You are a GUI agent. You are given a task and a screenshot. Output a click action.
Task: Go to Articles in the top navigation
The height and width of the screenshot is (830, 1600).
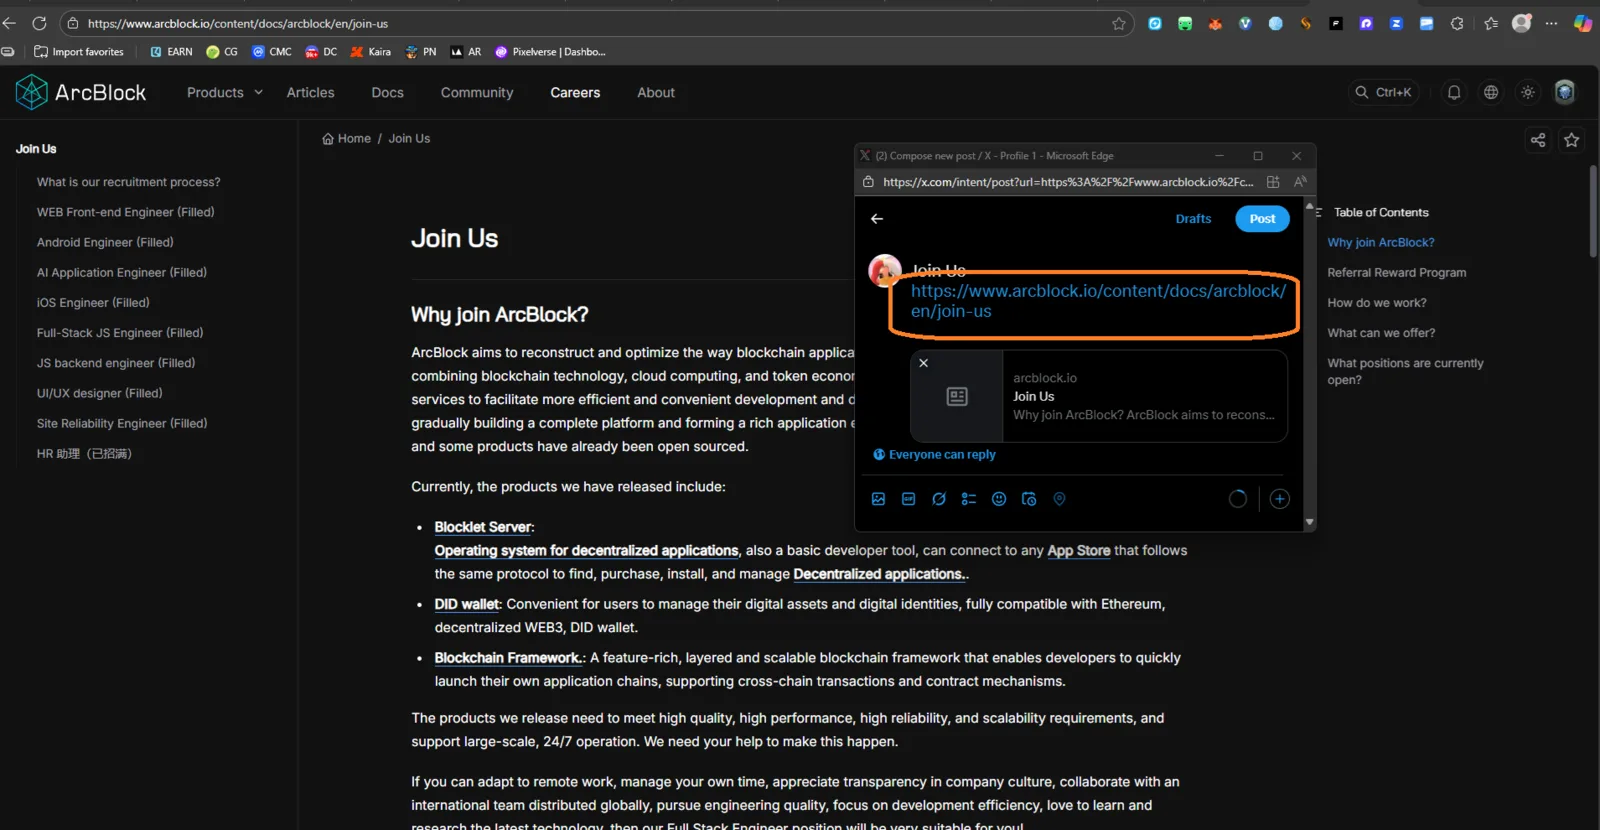point(311,92)
